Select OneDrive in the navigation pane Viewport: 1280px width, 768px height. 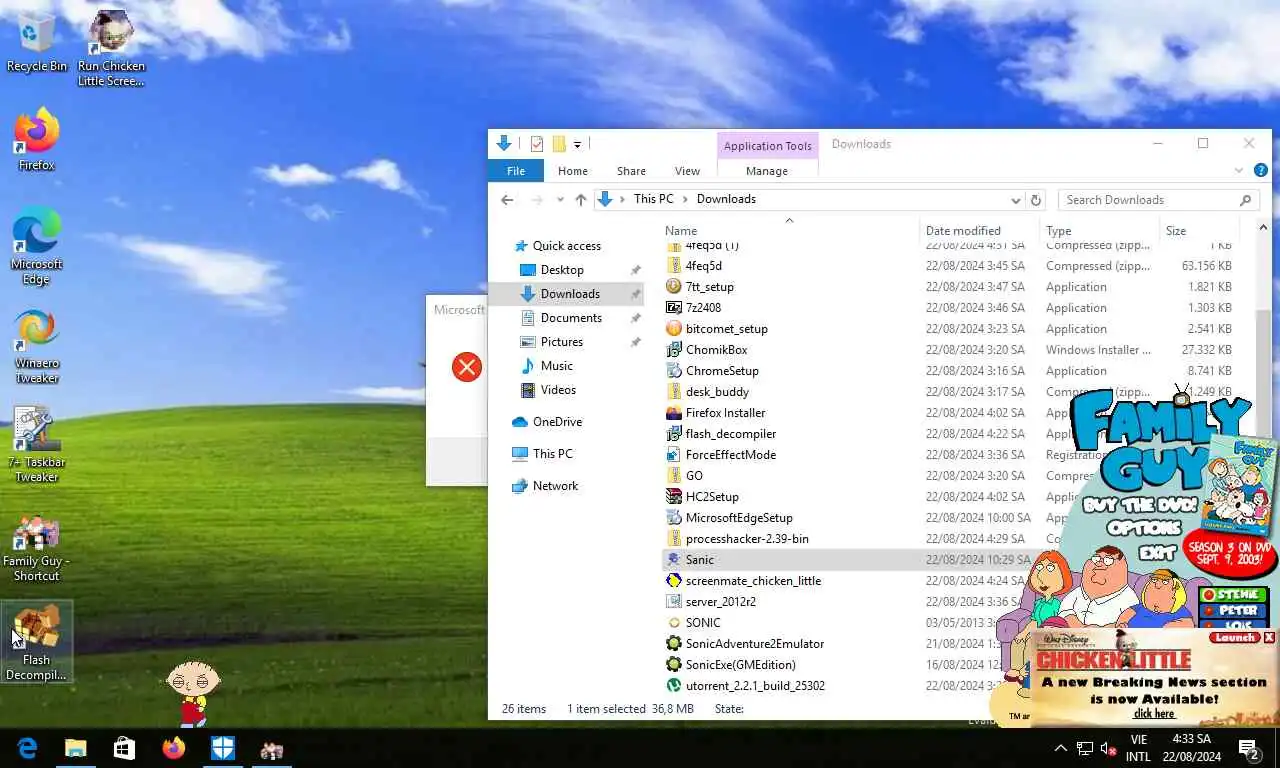click(x=557, y=422)
